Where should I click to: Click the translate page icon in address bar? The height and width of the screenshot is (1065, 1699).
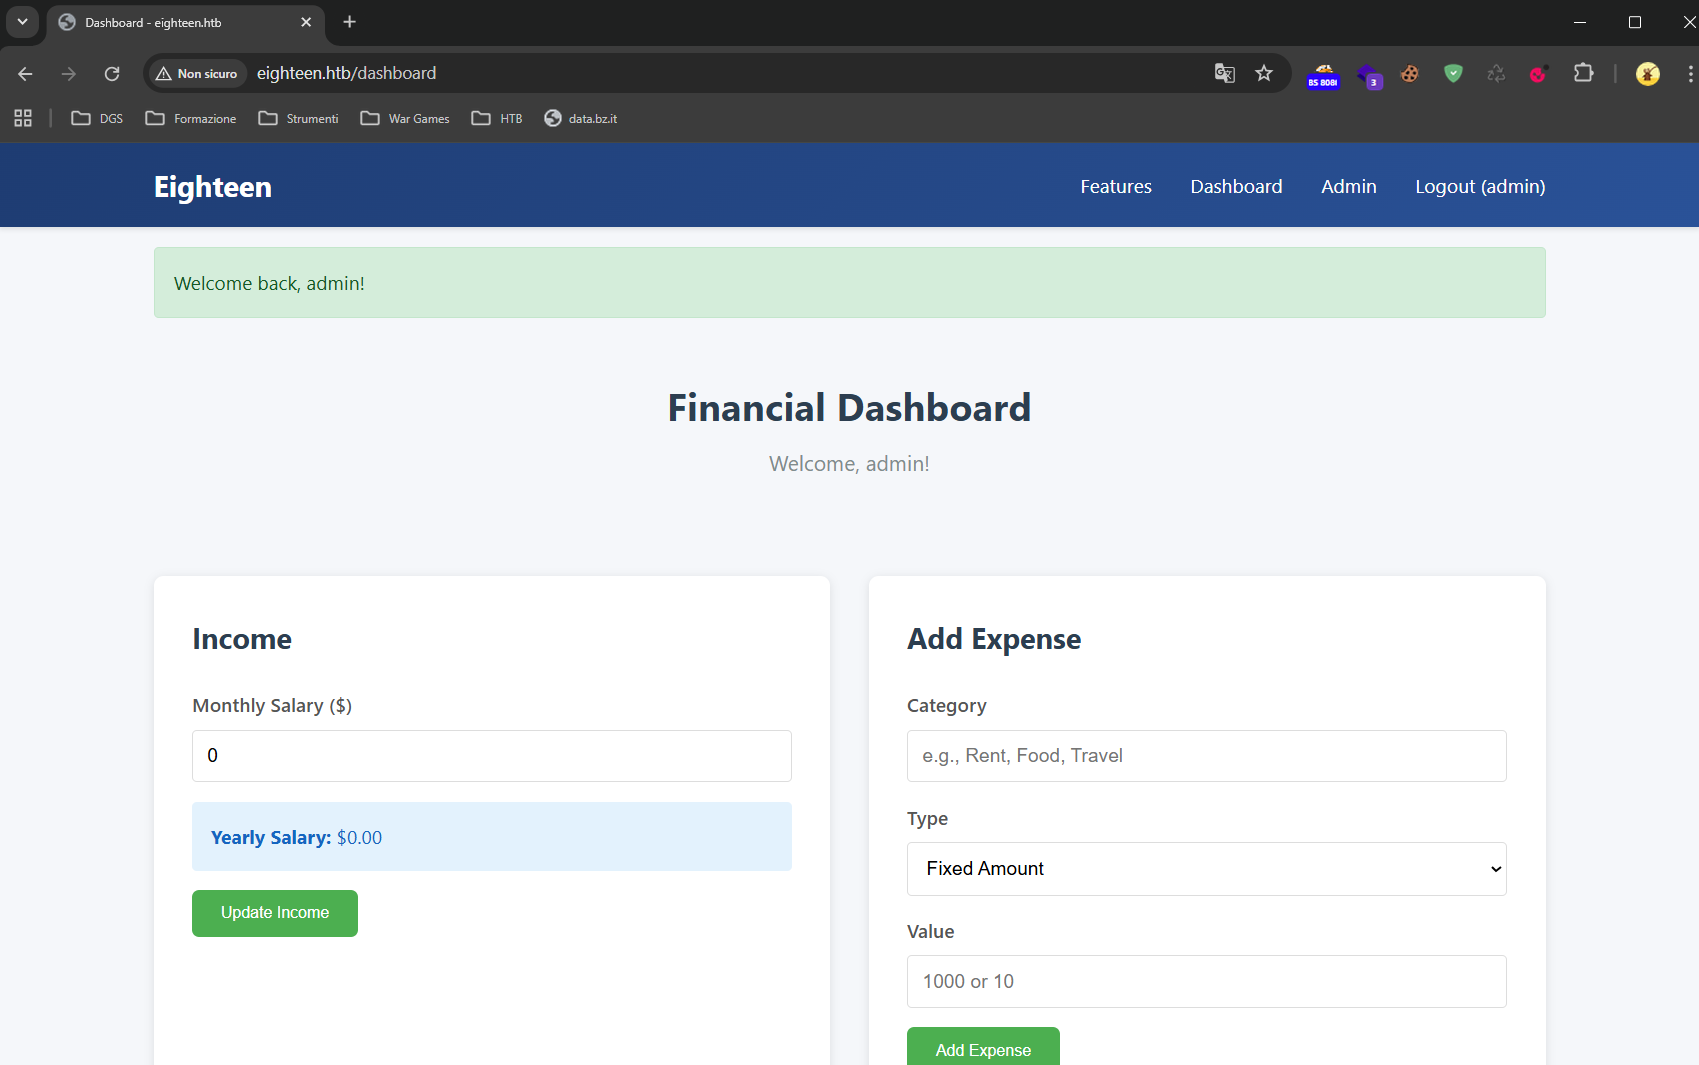point(1224,73)
